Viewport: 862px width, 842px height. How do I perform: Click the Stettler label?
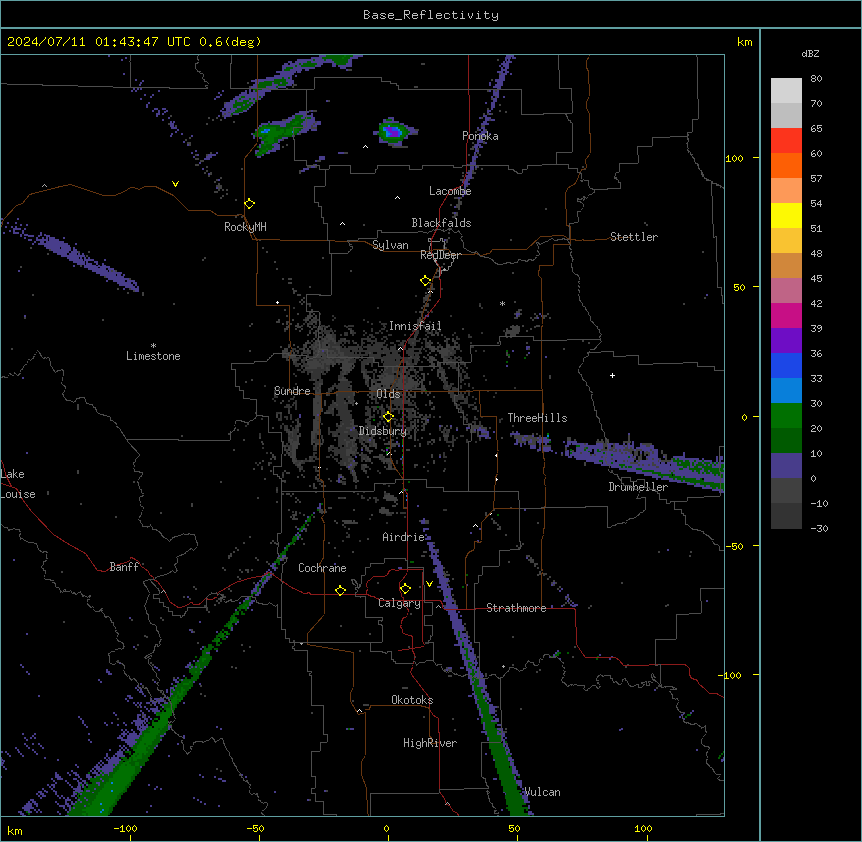(634, 237)
